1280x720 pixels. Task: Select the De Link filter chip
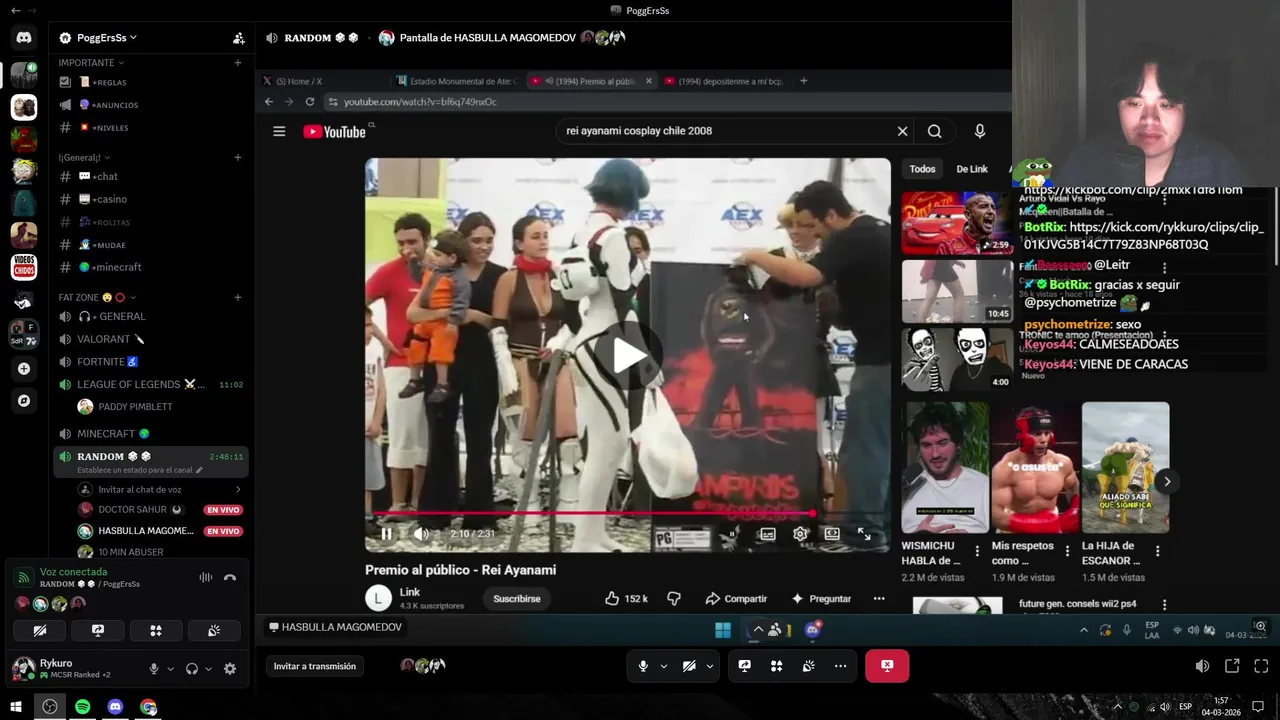click(x=971, y=169)
